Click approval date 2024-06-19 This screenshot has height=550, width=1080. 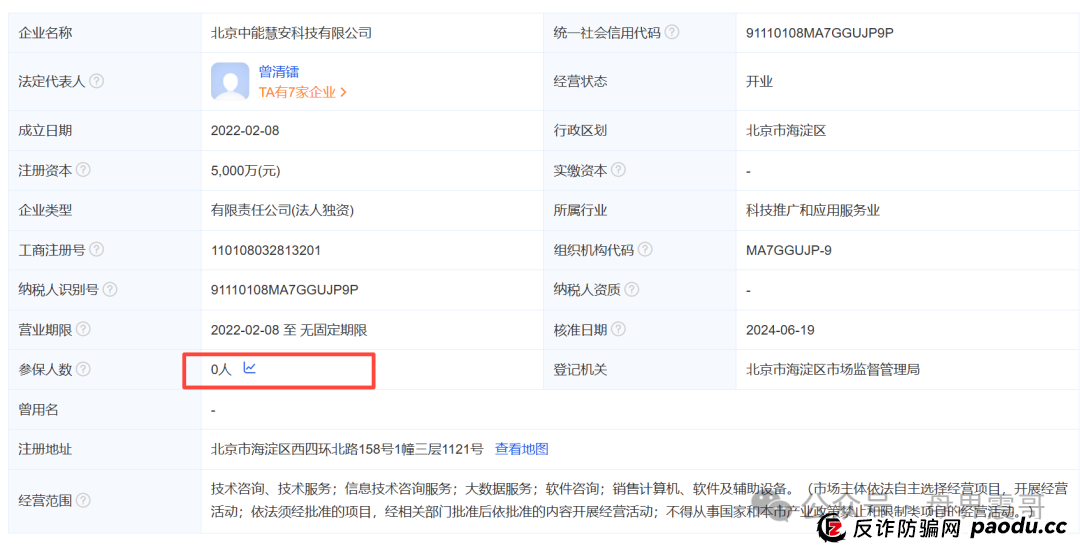pyautogui.click(x=780, y=330)
